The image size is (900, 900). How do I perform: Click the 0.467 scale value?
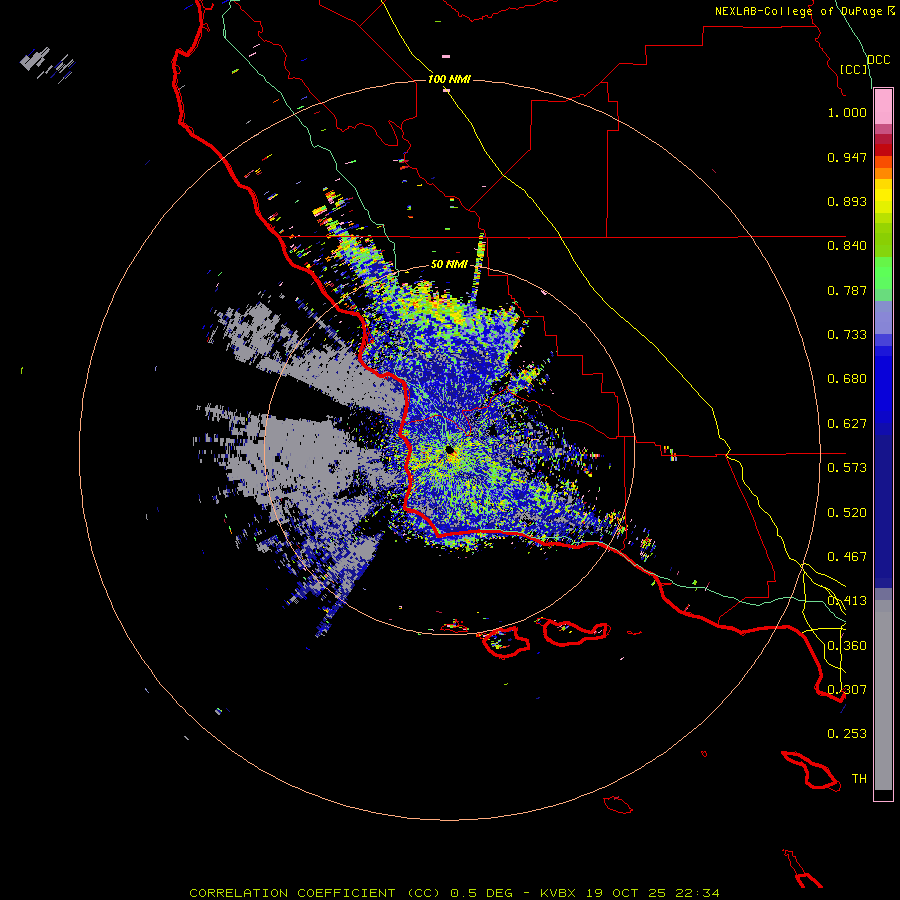click(847, 557)
